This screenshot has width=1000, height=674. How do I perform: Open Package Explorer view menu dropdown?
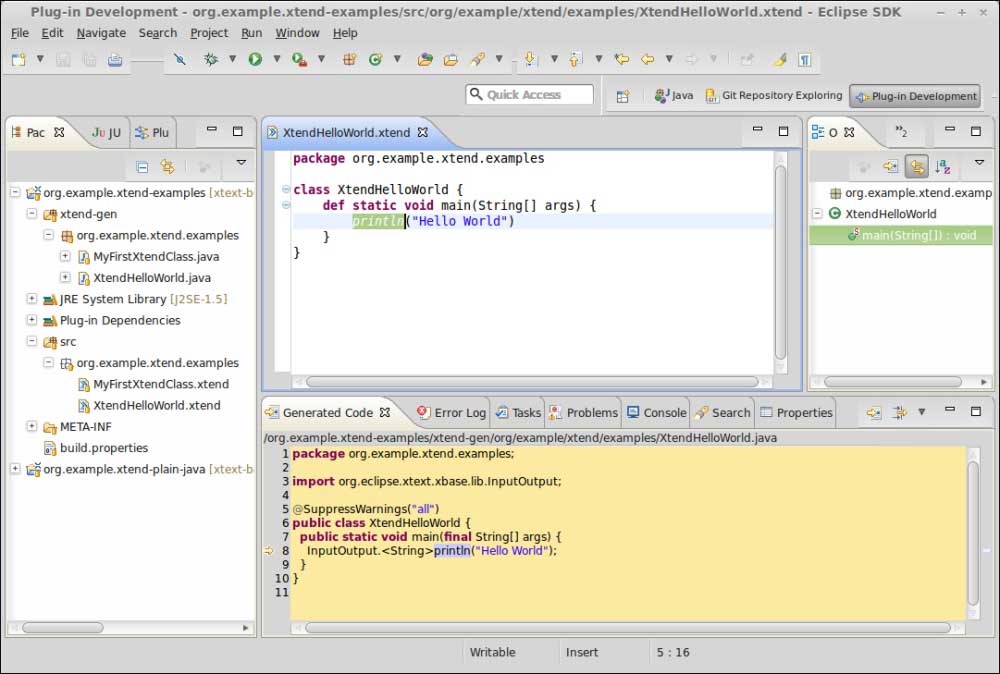tap(241, 163)
